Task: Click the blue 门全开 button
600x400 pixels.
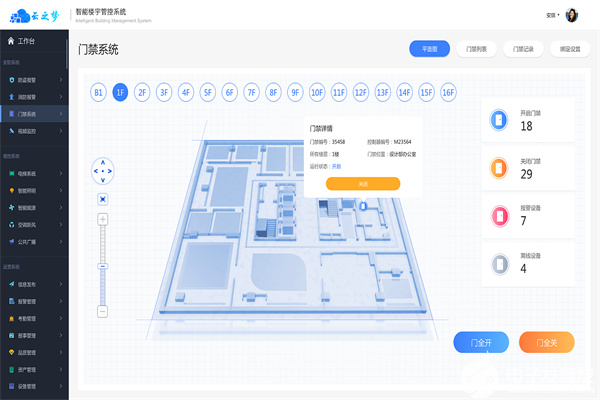Action: point(481,342)
